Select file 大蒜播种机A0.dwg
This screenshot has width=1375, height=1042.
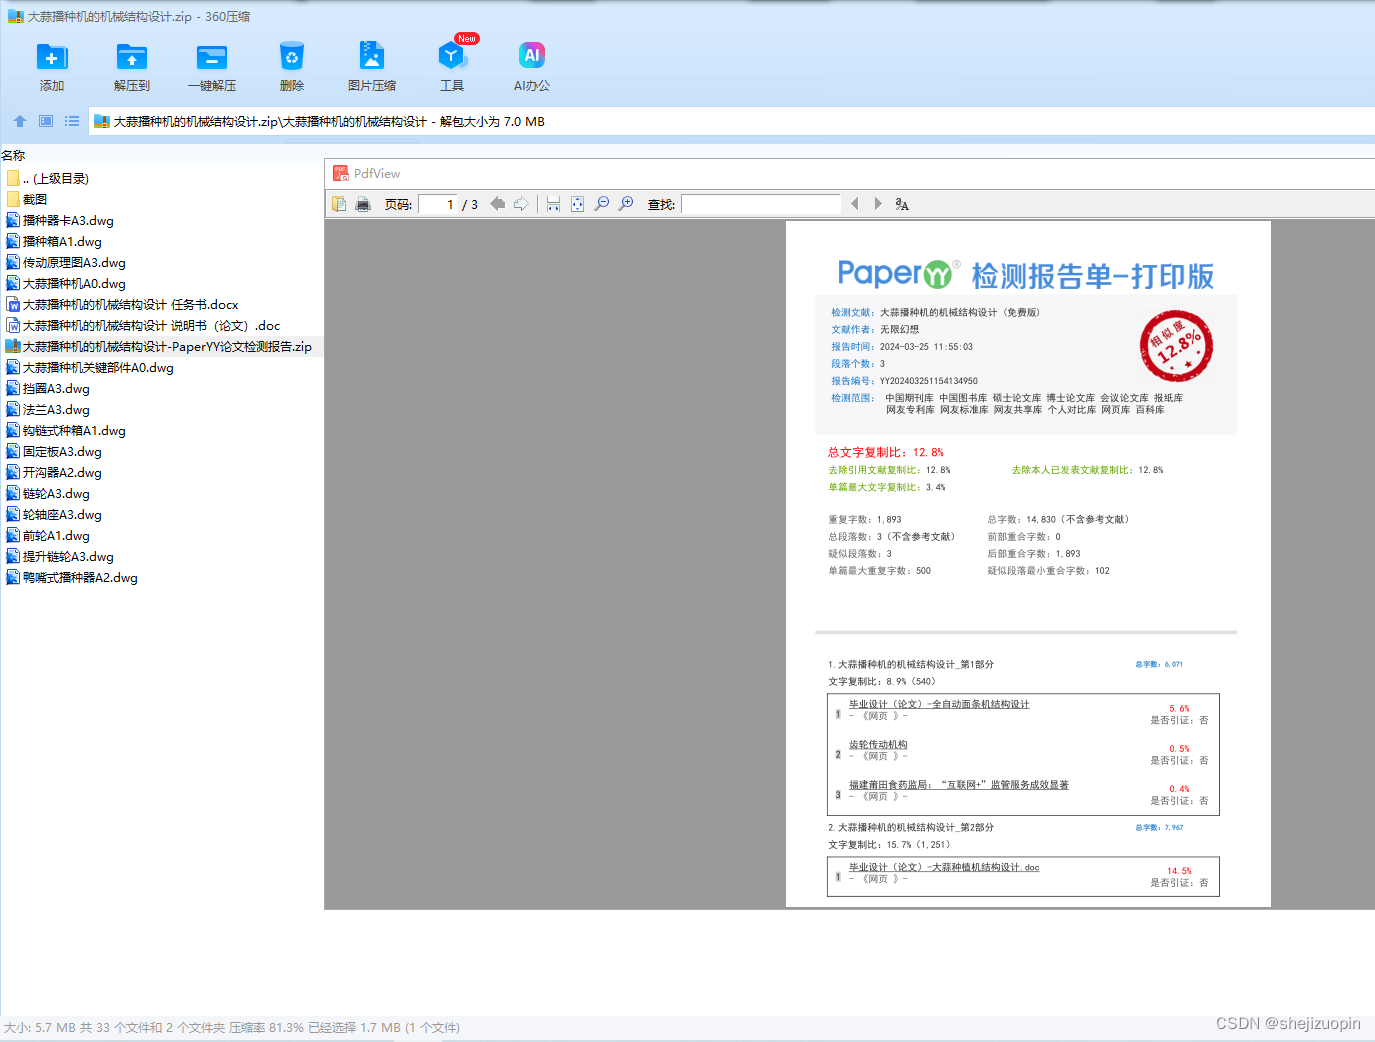[x=66, y=283]
